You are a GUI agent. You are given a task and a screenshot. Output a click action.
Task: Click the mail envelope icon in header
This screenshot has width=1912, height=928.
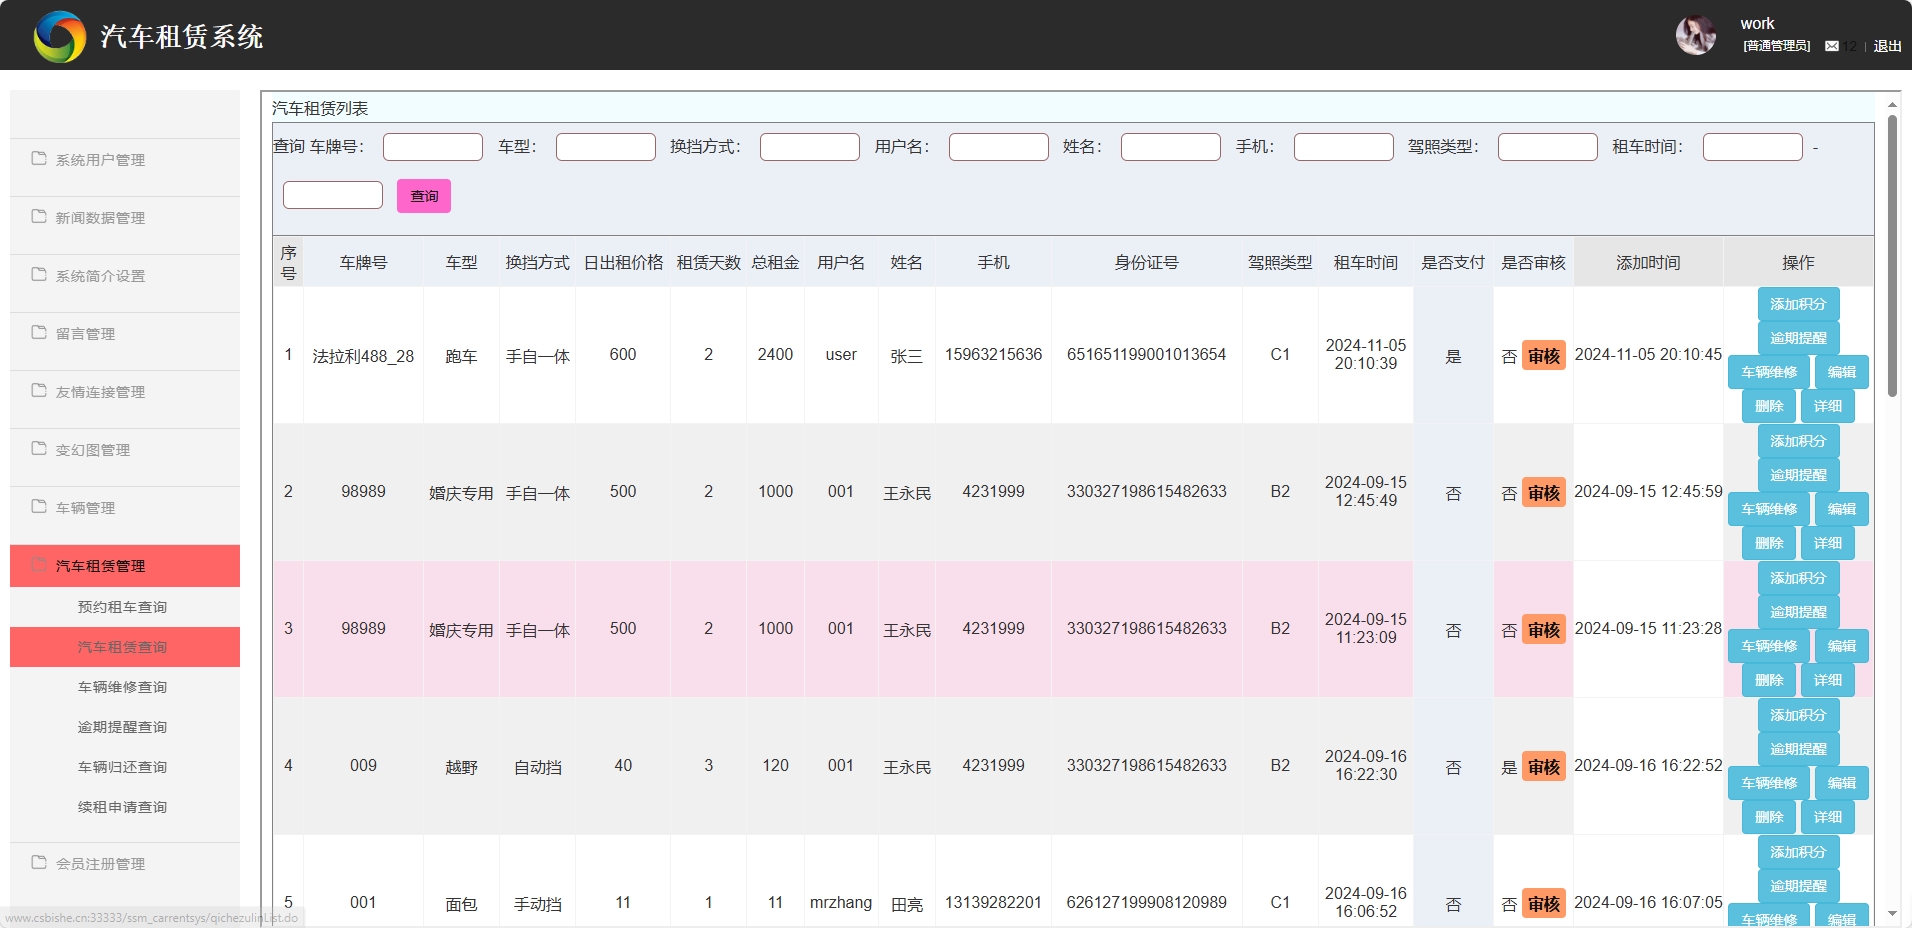tap(1831, 46)
